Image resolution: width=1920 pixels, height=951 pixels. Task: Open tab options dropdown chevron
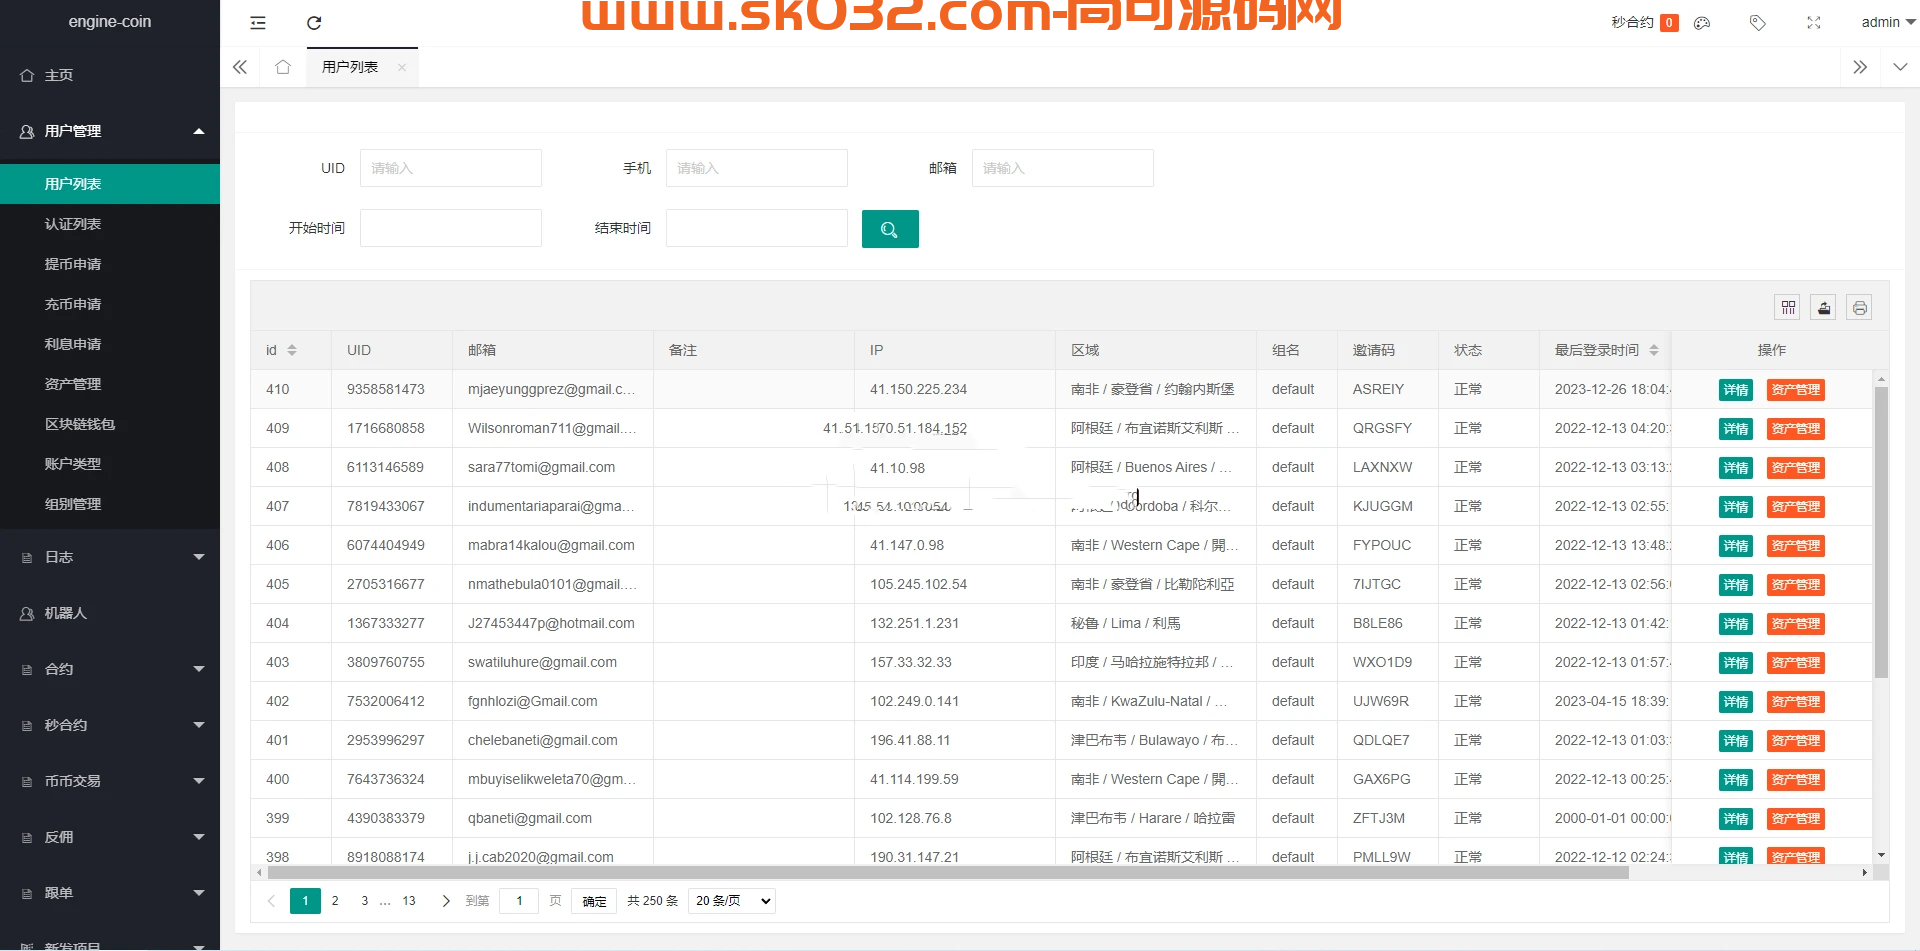coord(1900,67)
